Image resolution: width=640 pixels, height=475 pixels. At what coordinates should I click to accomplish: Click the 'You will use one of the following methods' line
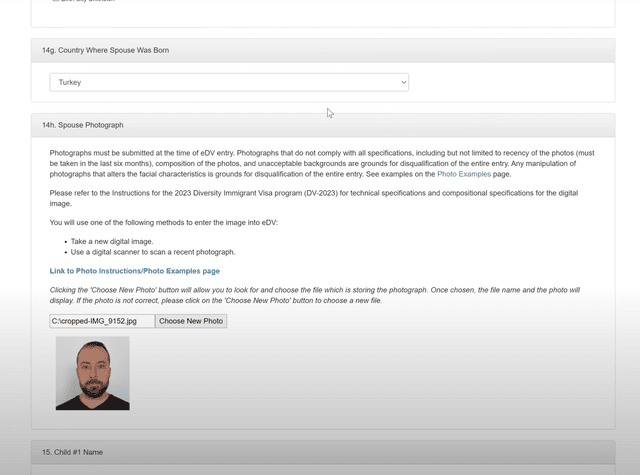tap(164, 223)
